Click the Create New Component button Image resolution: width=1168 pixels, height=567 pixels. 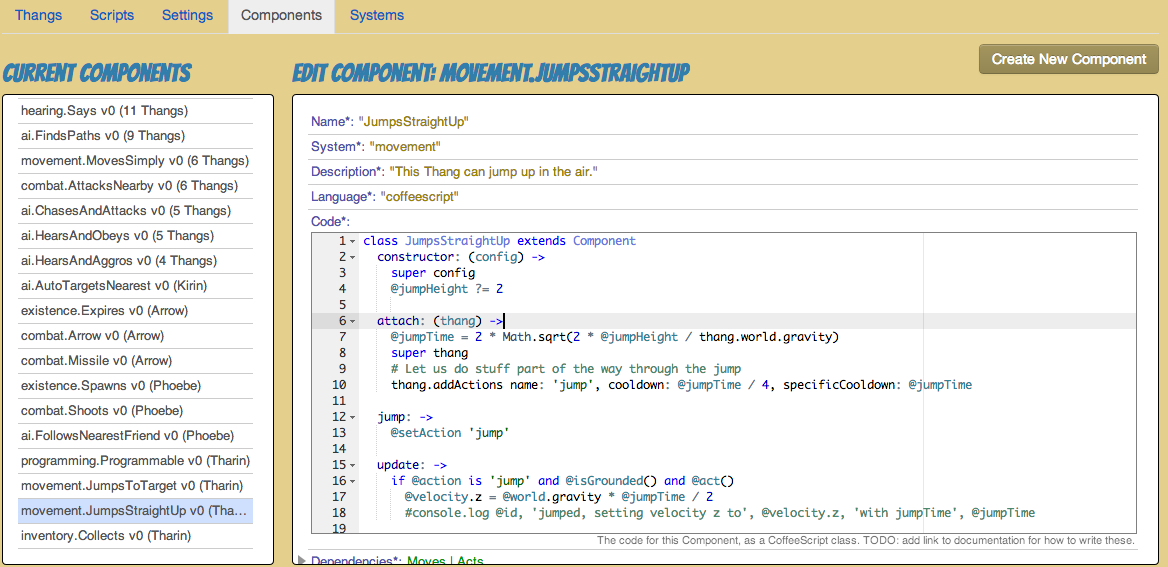[1069, 59]
